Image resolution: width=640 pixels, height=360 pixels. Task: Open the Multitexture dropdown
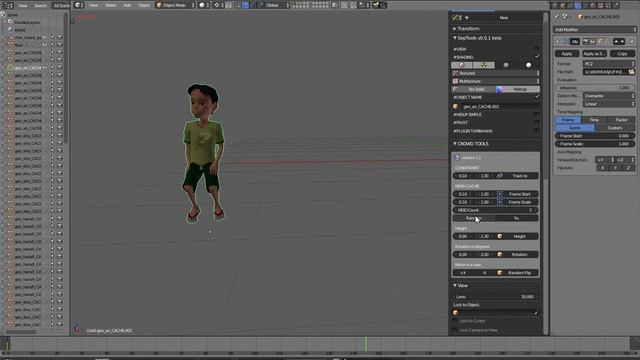496,81
